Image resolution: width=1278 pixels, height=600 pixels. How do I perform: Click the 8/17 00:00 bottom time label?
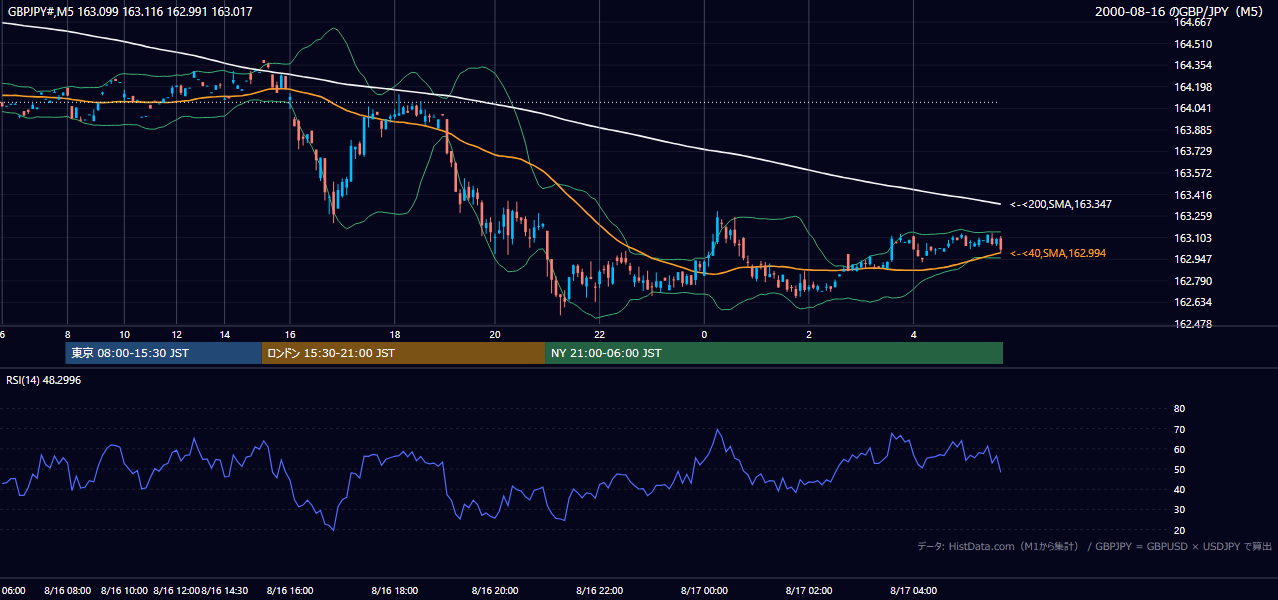(704, 591)
